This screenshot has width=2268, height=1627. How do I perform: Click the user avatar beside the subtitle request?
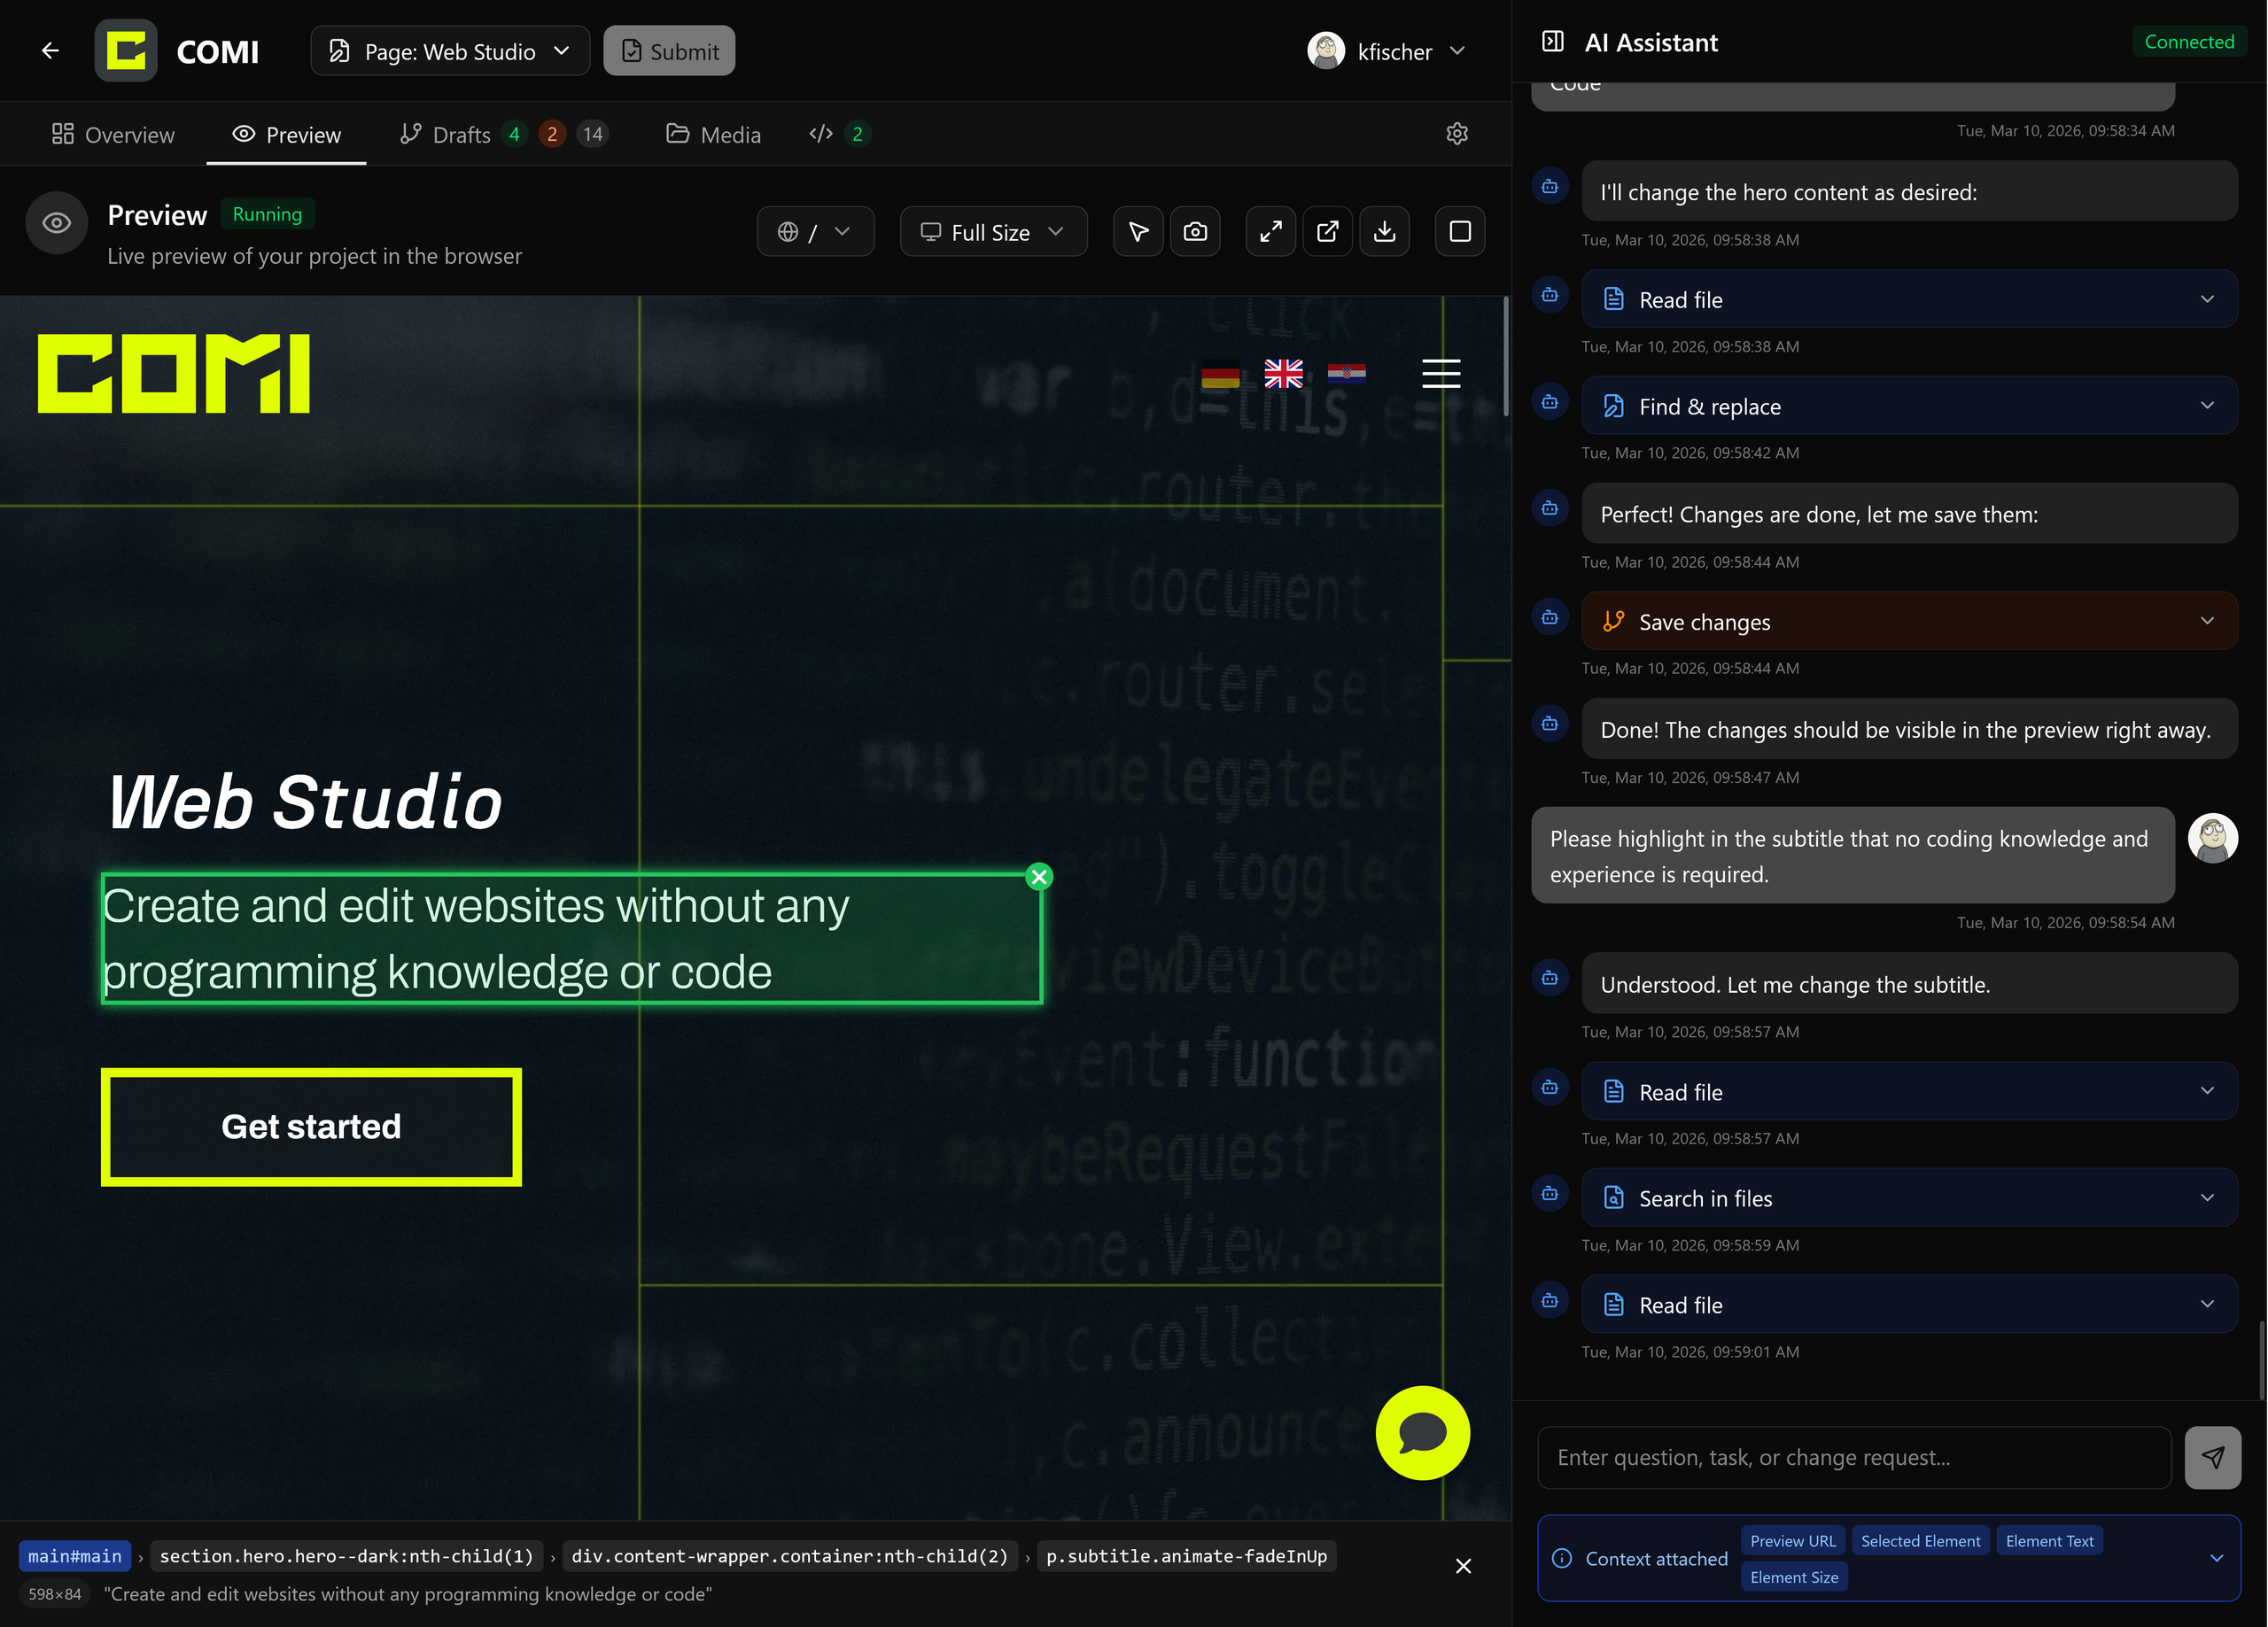(x=2212, y=838)
